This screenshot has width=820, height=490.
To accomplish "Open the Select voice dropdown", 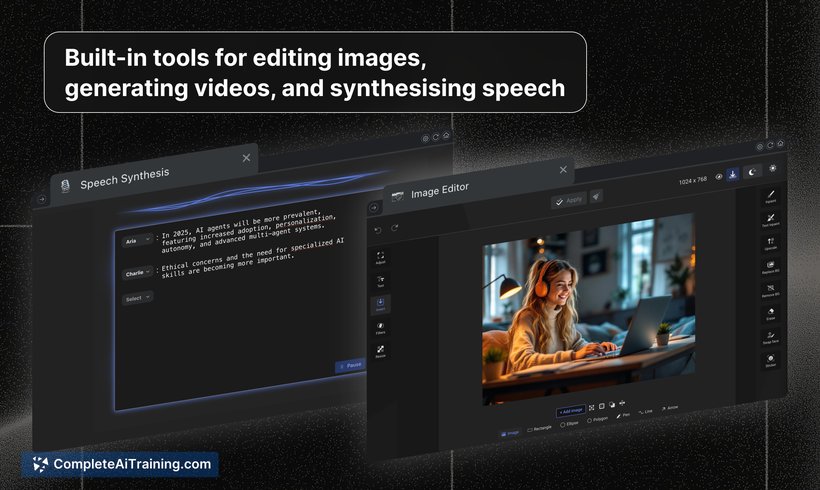I will pos(137,298).
